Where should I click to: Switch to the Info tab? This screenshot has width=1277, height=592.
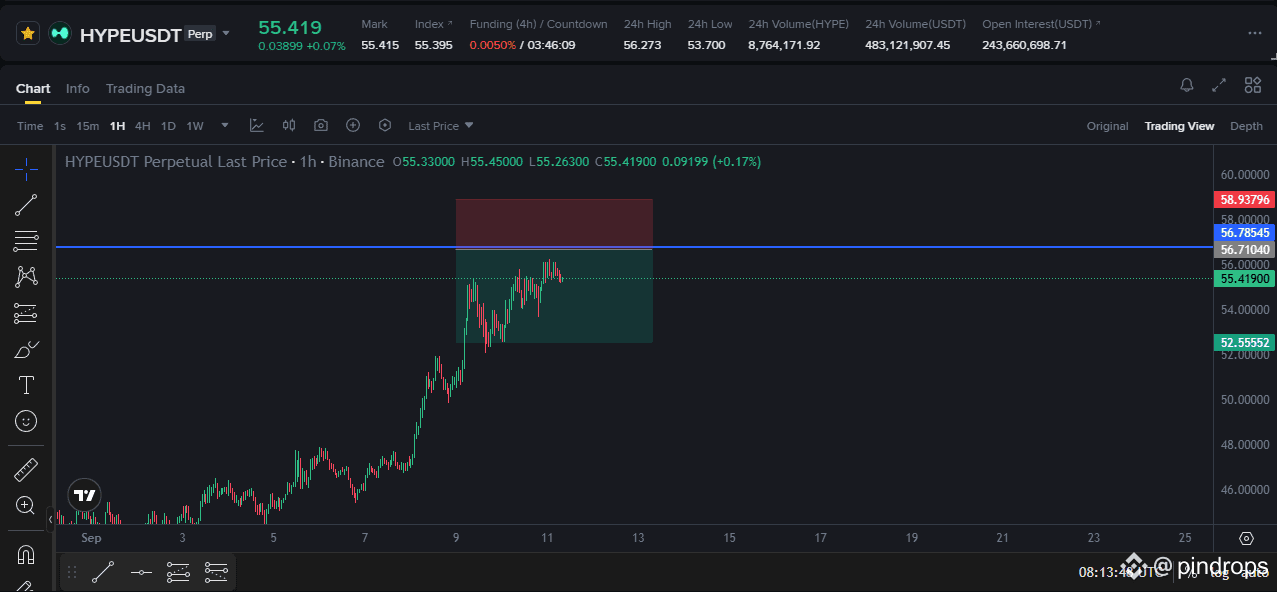(77, 88)
